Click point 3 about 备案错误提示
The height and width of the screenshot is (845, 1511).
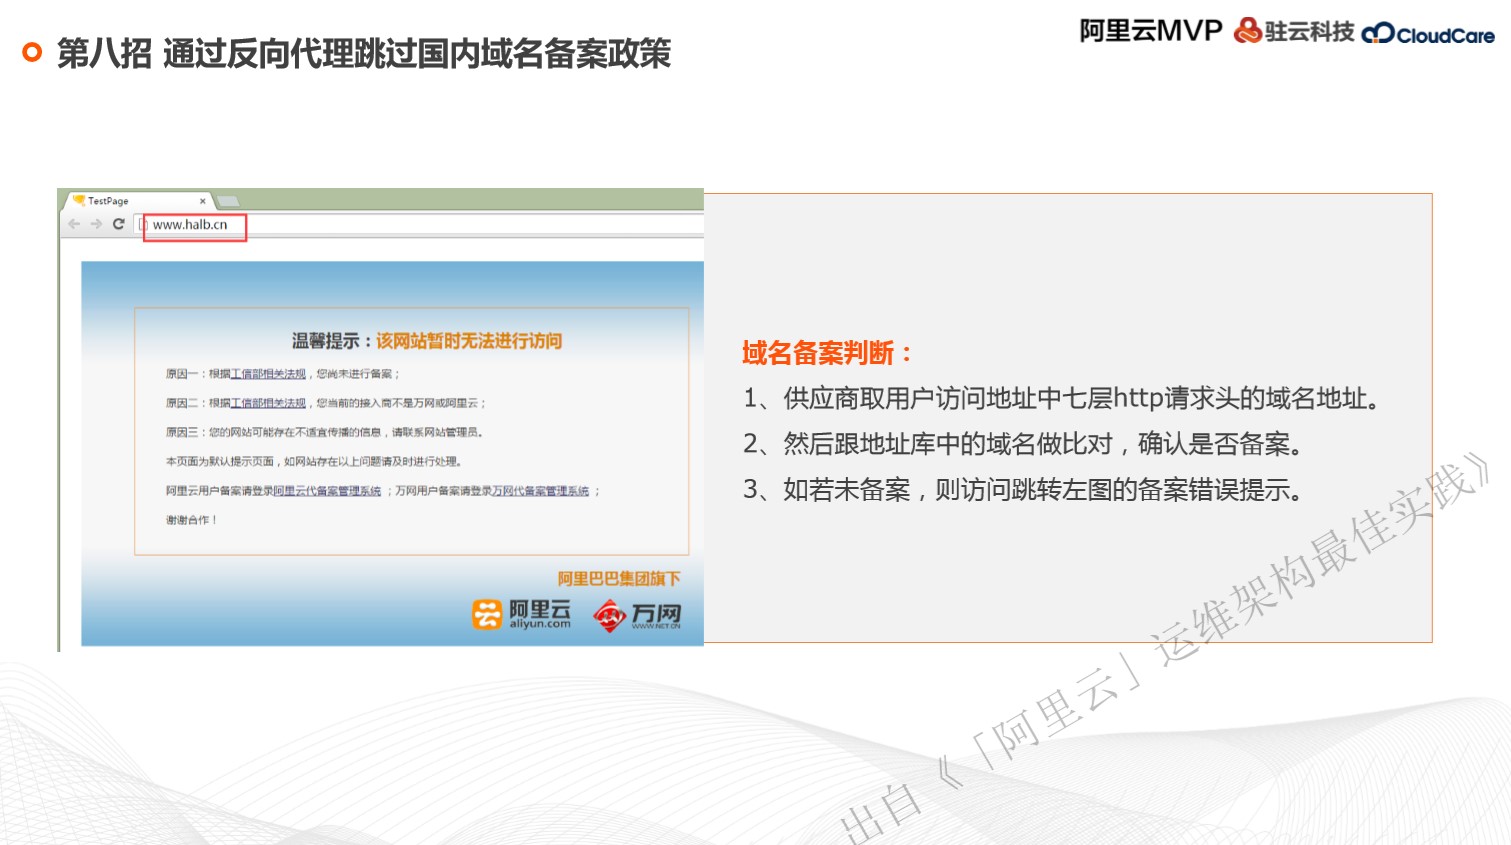[x=1023, y=490]
